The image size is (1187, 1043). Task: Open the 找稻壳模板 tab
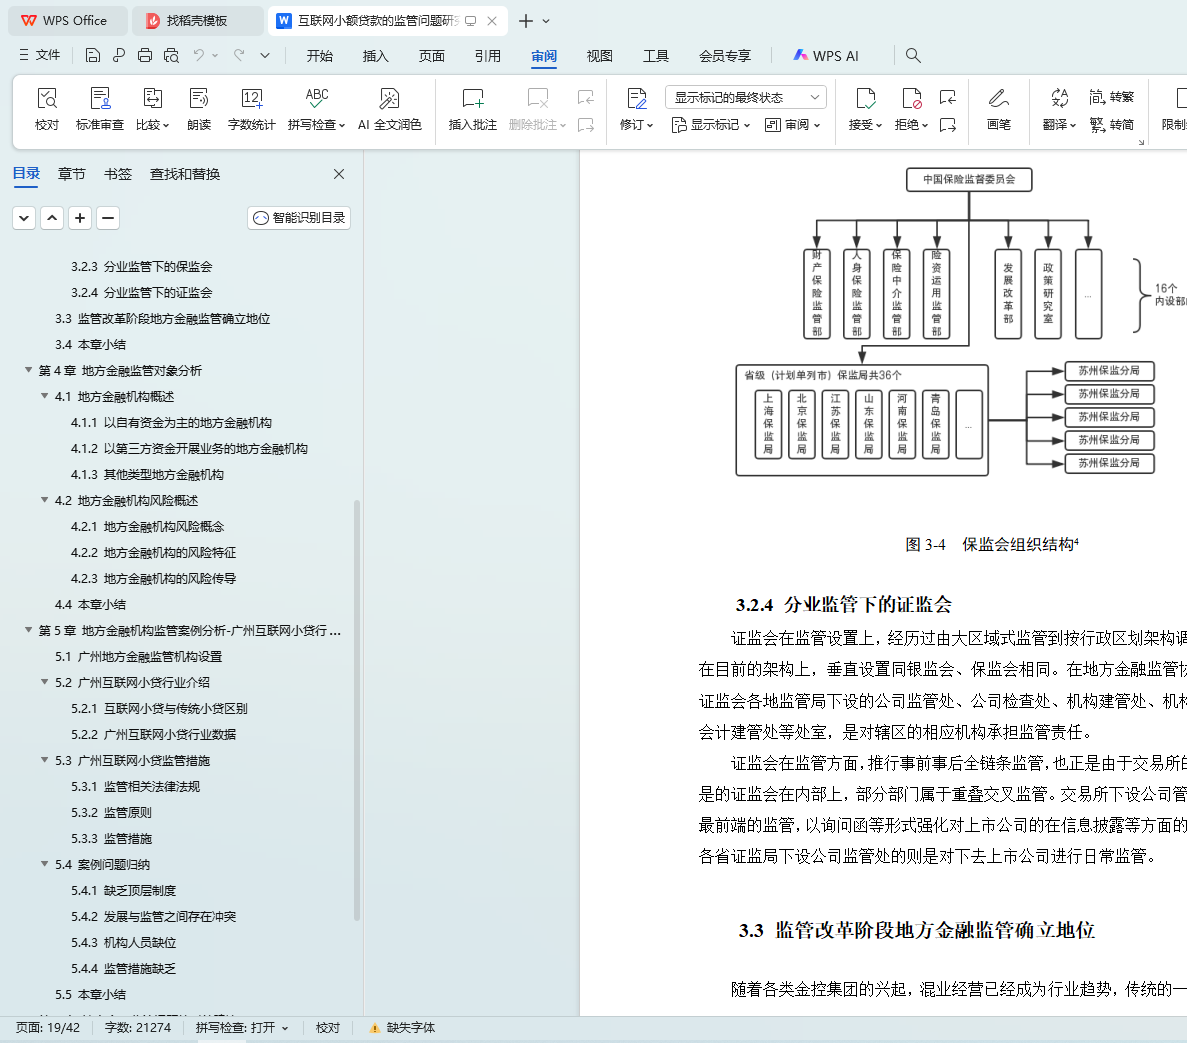[x=197, y=20]
